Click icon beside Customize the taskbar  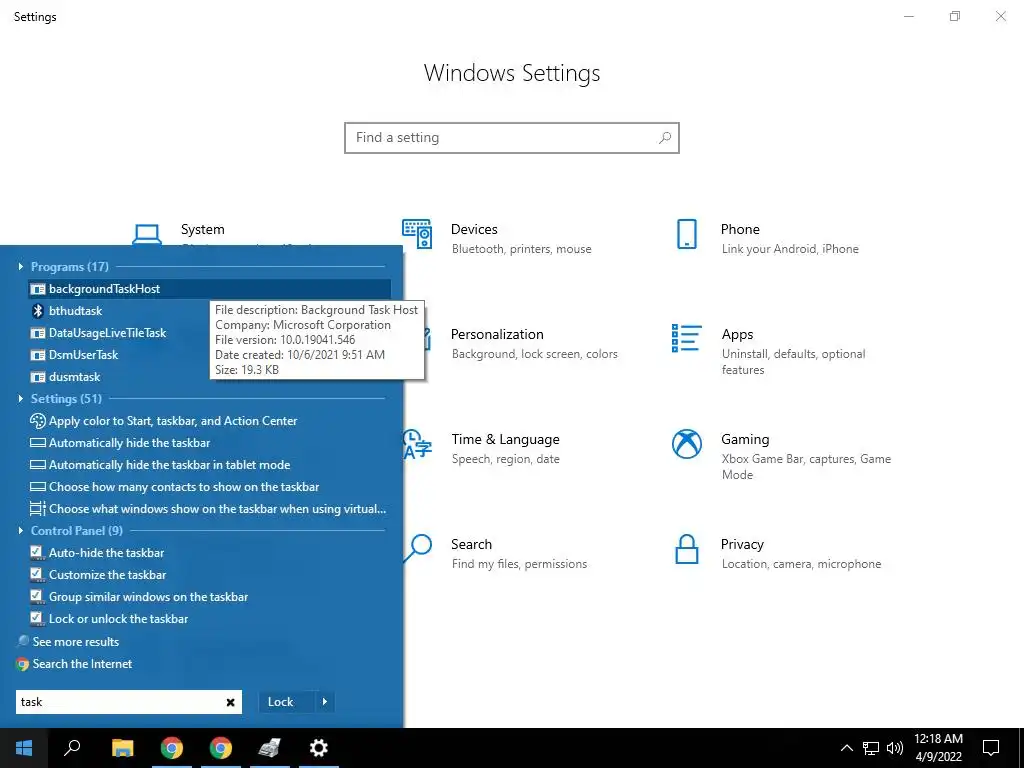[x=37, y=575]
